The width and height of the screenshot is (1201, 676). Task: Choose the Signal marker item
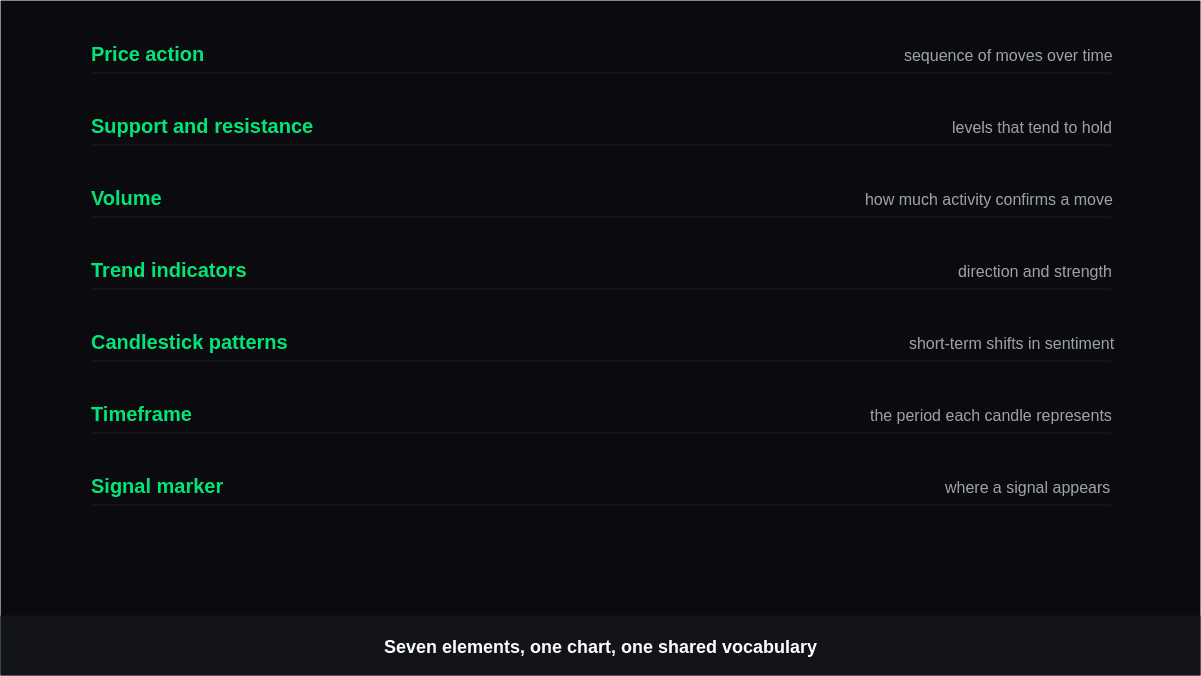[x=157, y=487]
